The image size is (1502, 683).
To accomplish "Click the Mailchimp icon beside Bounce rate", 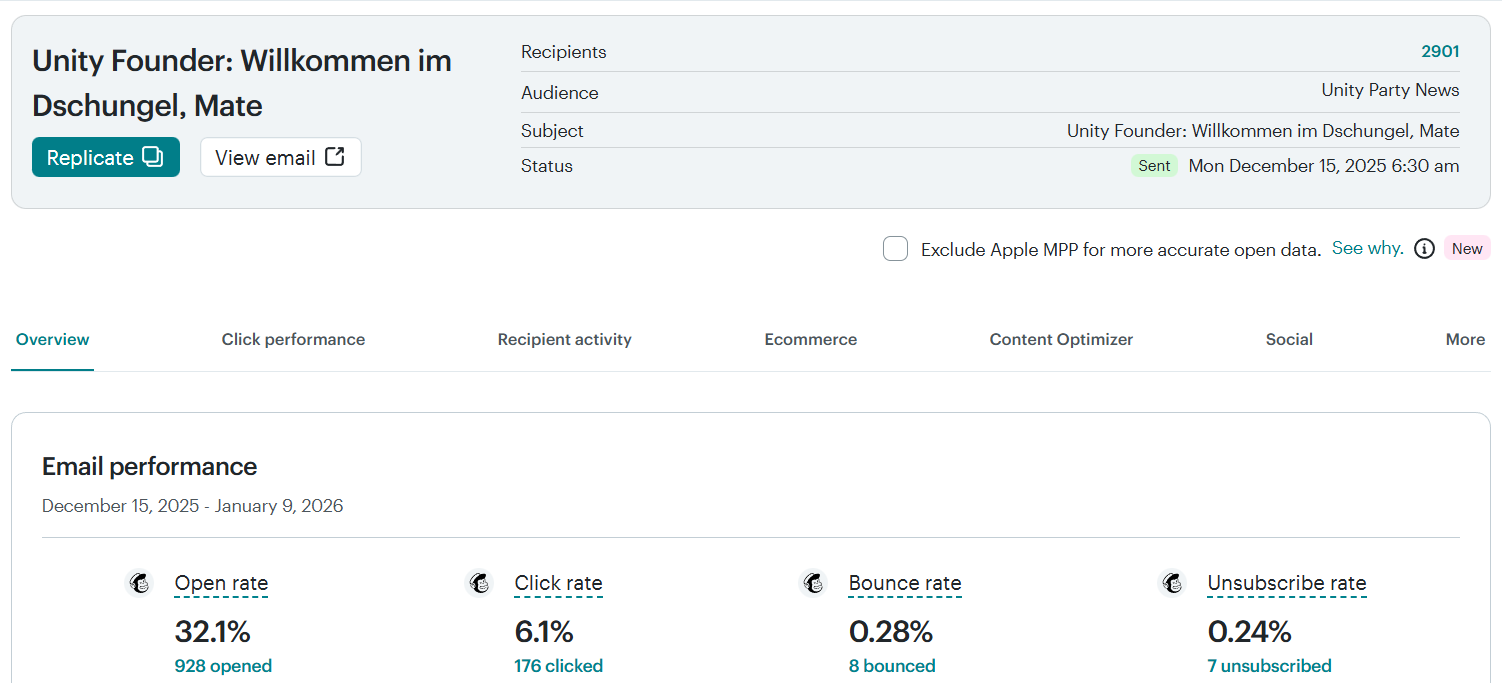I will tap(814, 583).
